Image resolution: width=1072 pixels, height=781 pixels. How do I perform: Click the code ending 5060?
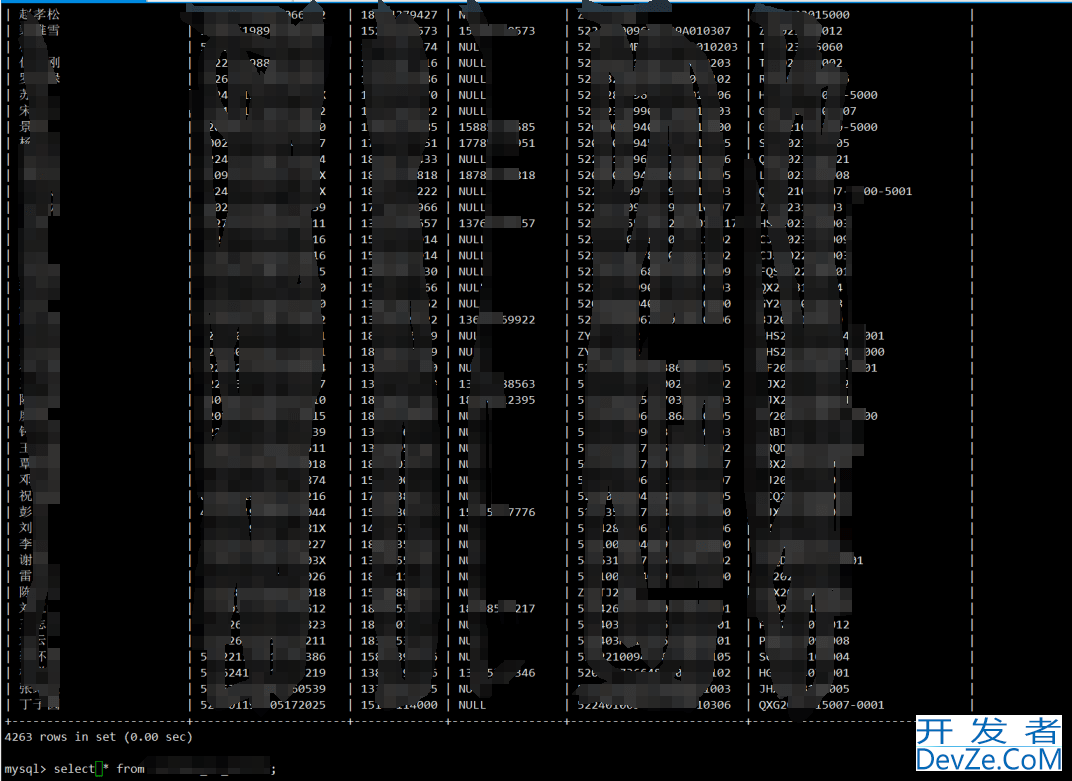point(801,47)
